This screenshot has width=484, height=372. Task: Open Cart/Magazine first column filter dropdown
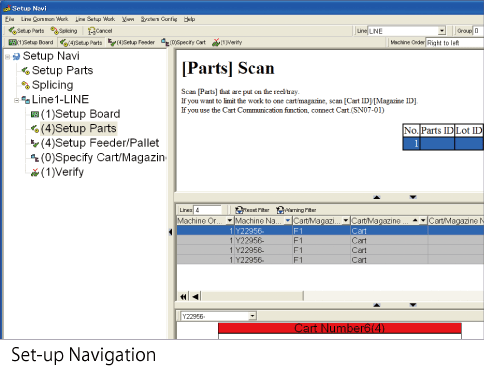pos(346,221)
